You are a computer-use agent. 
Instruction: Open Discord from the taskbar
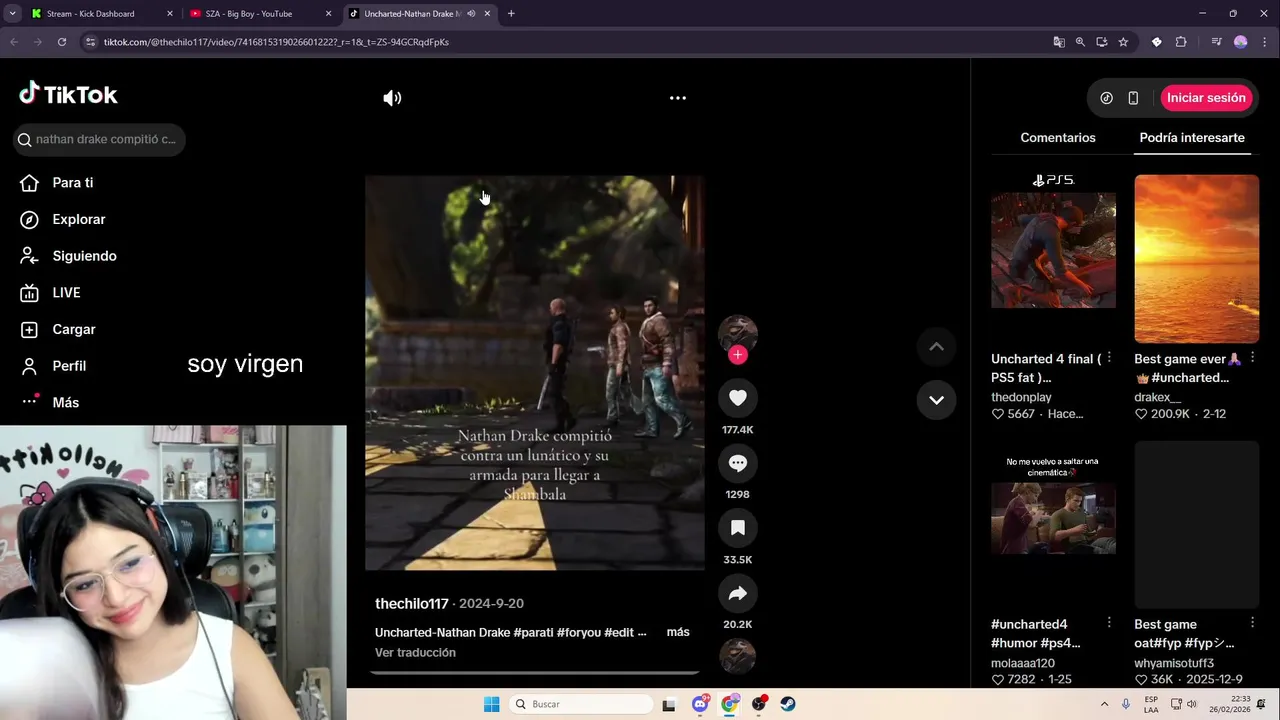point(700,704)
